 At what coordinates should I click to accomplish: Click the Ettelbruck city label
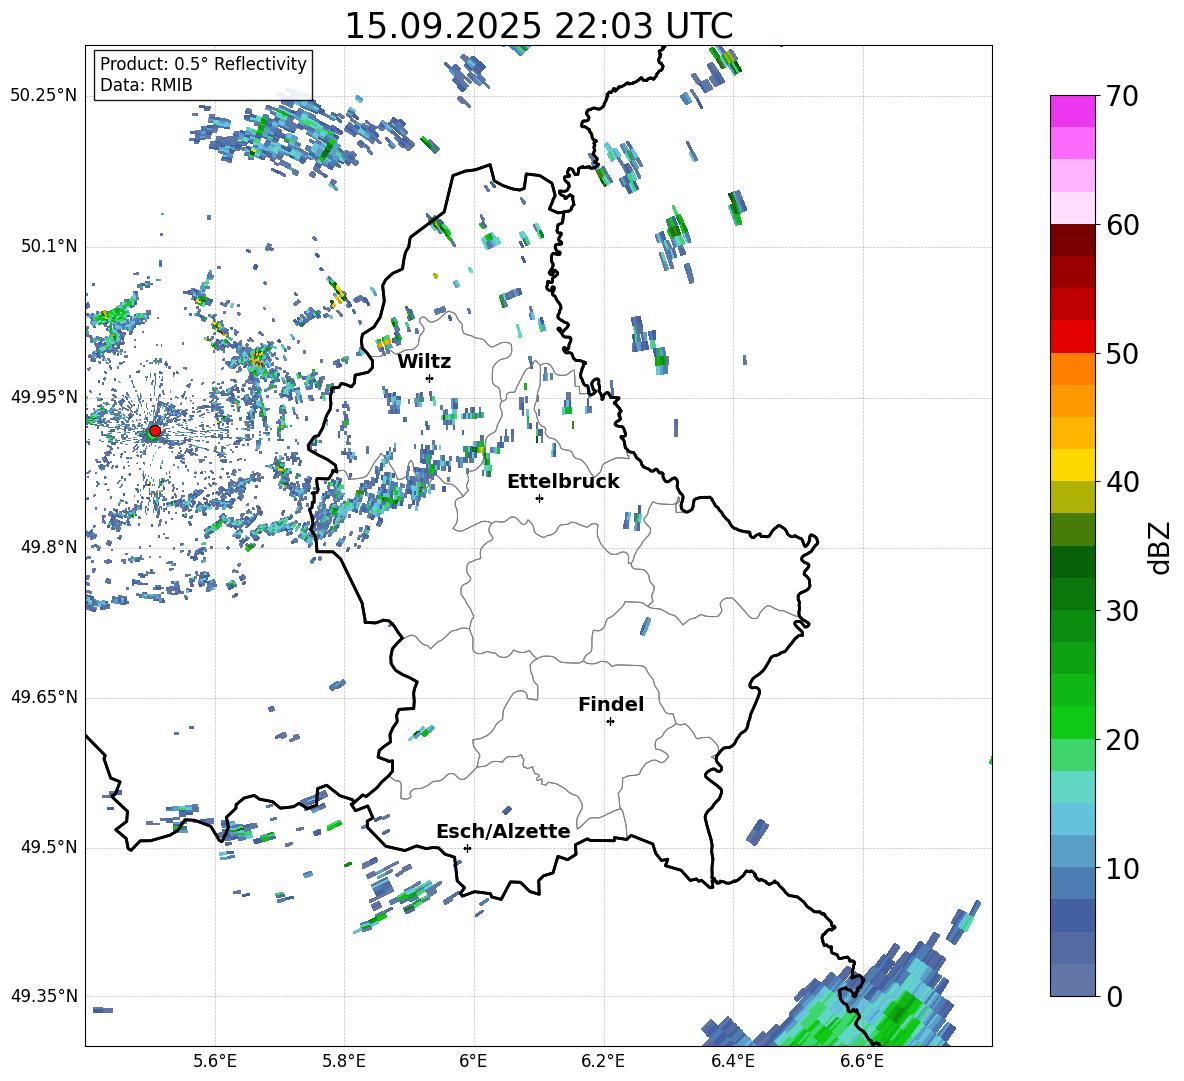[563, 482]
